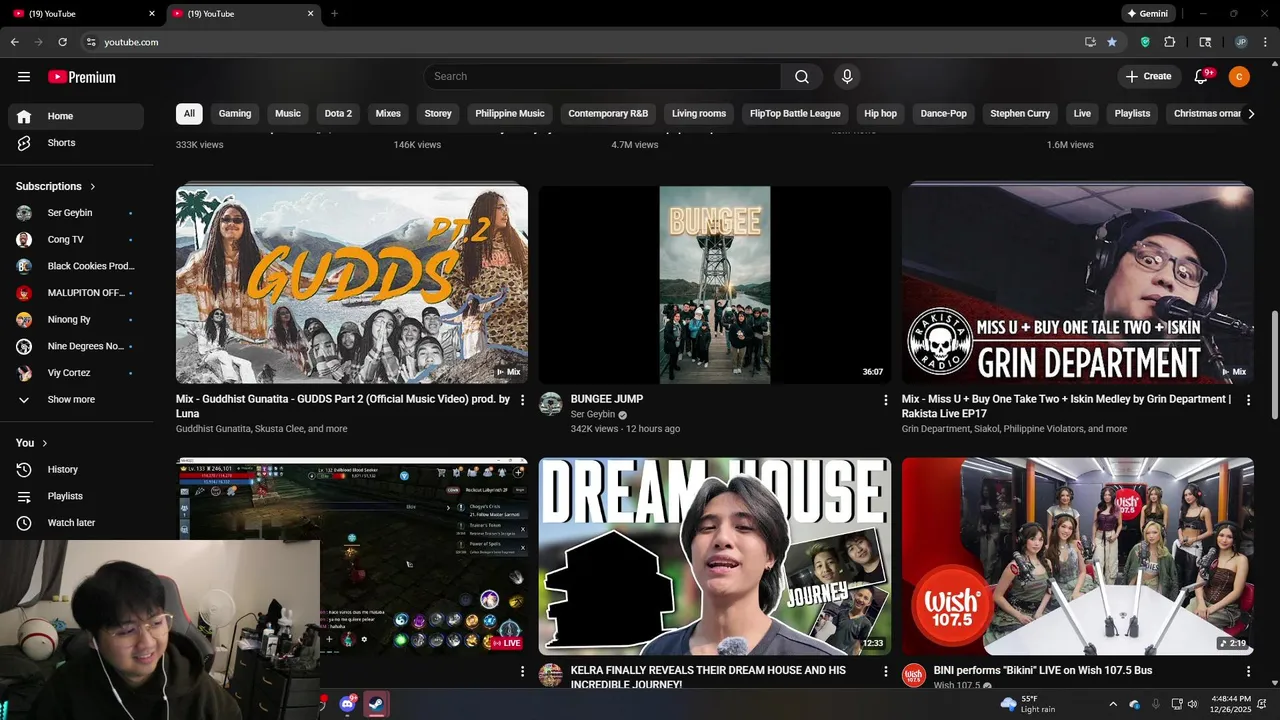Open the notifications bell
1280x720 pixels.
point(1203,77)
